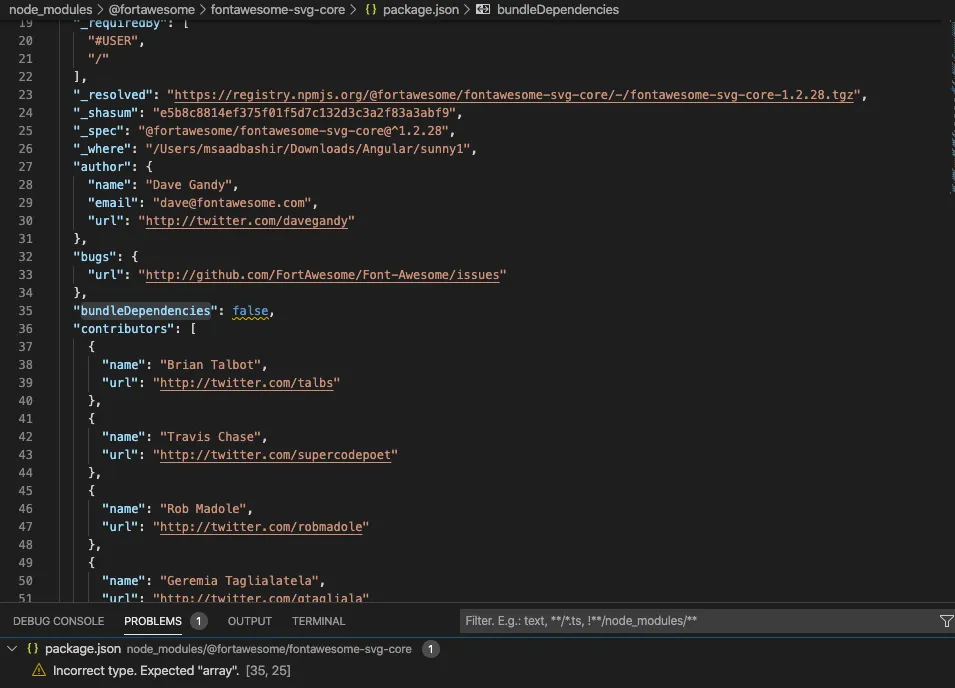Click @fortawesome breadcrumb segment
The height and width of the screenshot is (688, 955).
tap(152, 10)
